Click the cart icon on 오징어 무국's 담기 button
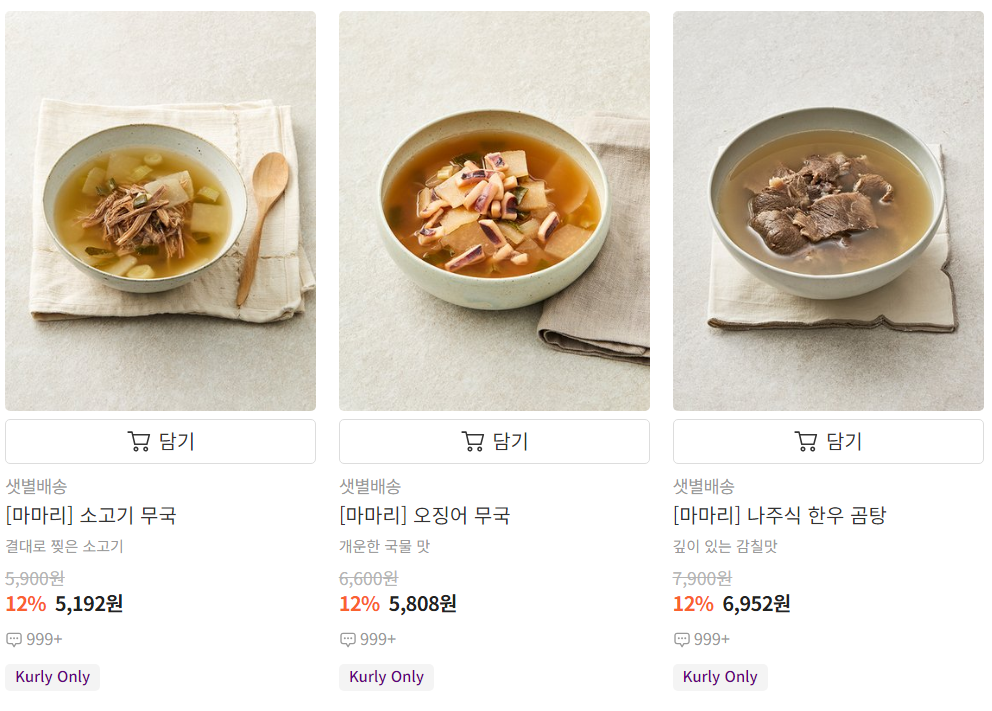 pyautogui.click(x=474, y=441)
